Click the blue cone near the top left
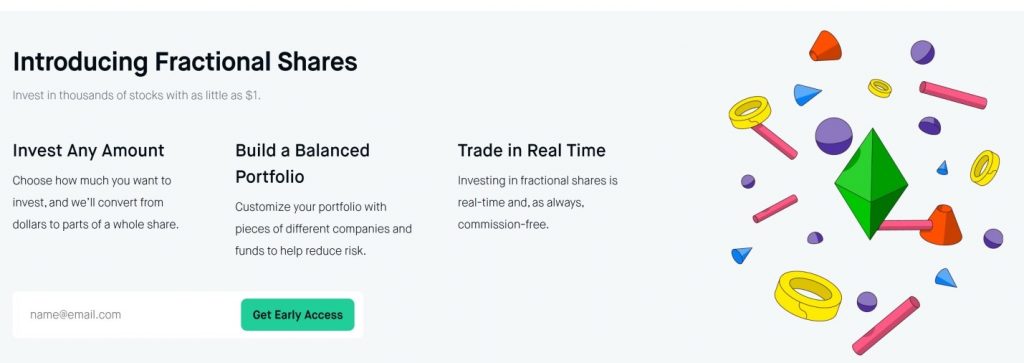The width and height of the screenshot is (1024, 363). (806, 95)
